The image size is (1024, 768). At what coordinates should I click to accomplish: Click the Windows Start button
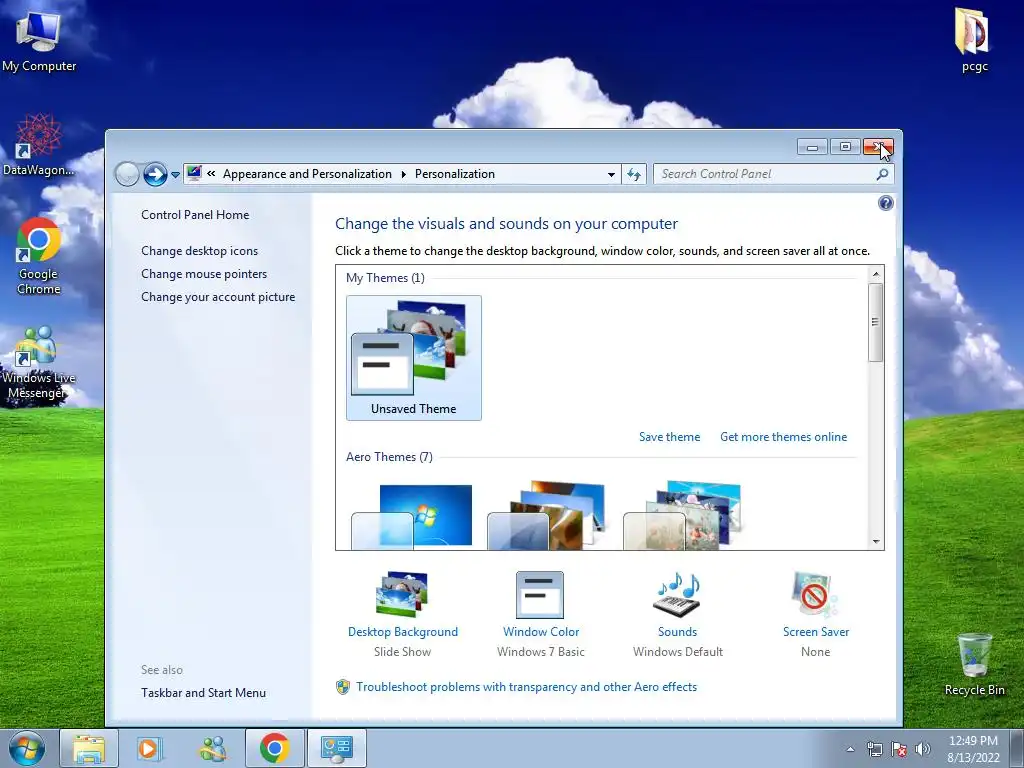(27, 748)
